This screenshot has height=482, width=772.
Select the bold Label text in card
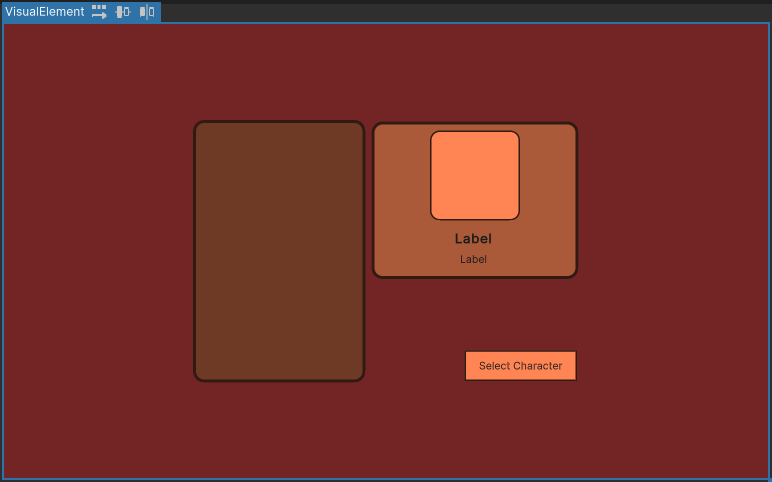coord(473,239)
